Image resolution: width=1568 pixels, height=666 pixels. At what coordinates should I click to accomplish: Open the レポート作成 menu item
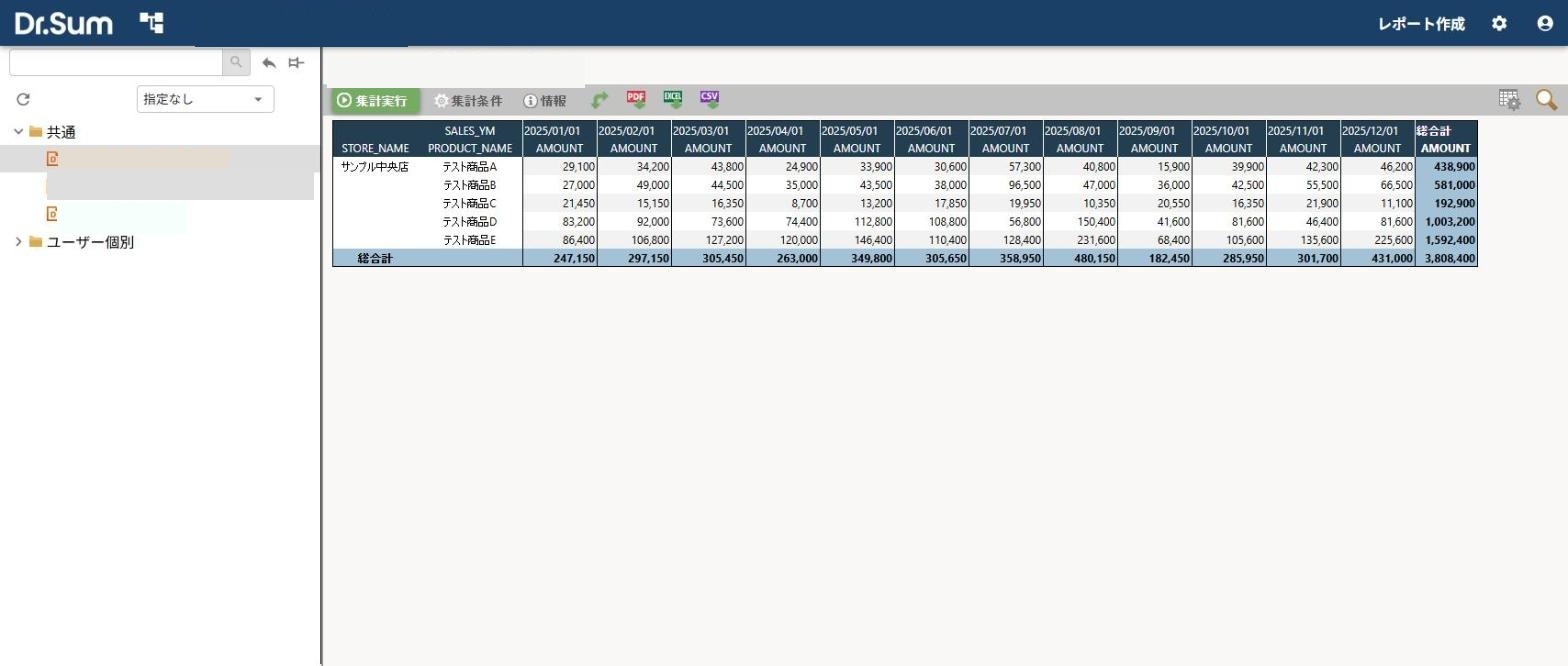coord(1421,24)
